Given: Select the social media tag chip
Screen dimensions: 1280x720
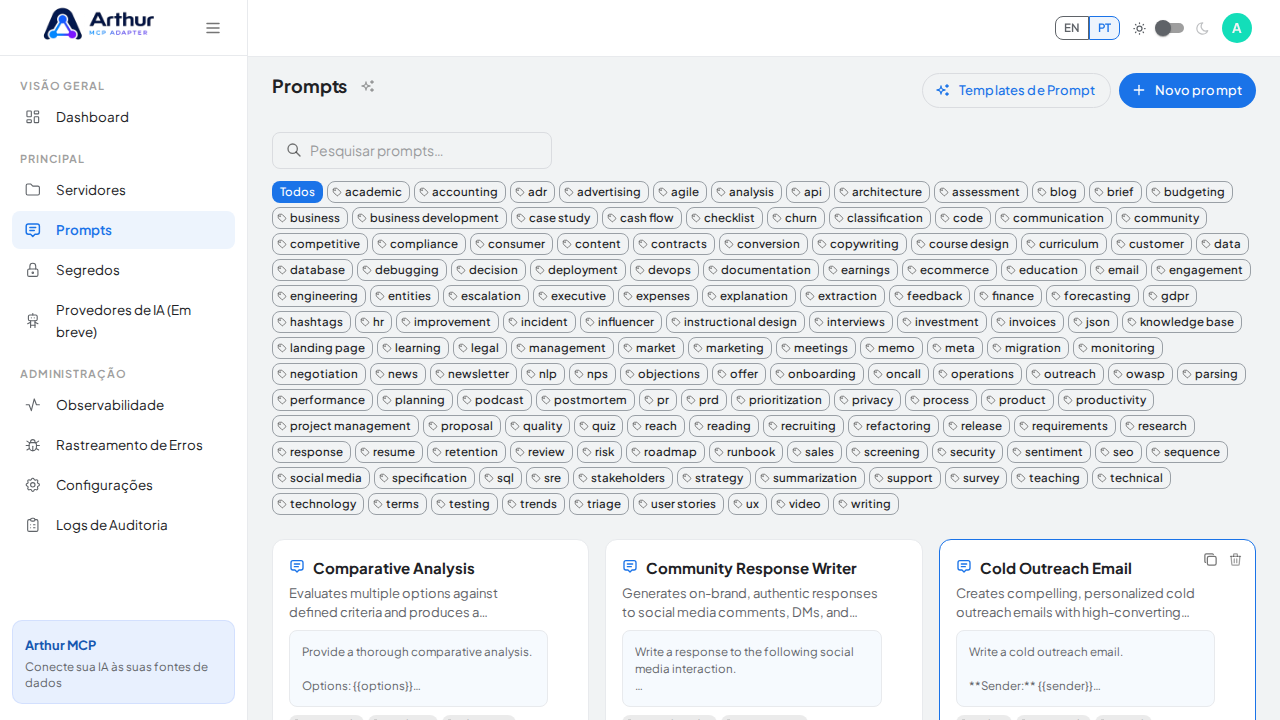Looking at the screenshot, I should tap(321, 478).
